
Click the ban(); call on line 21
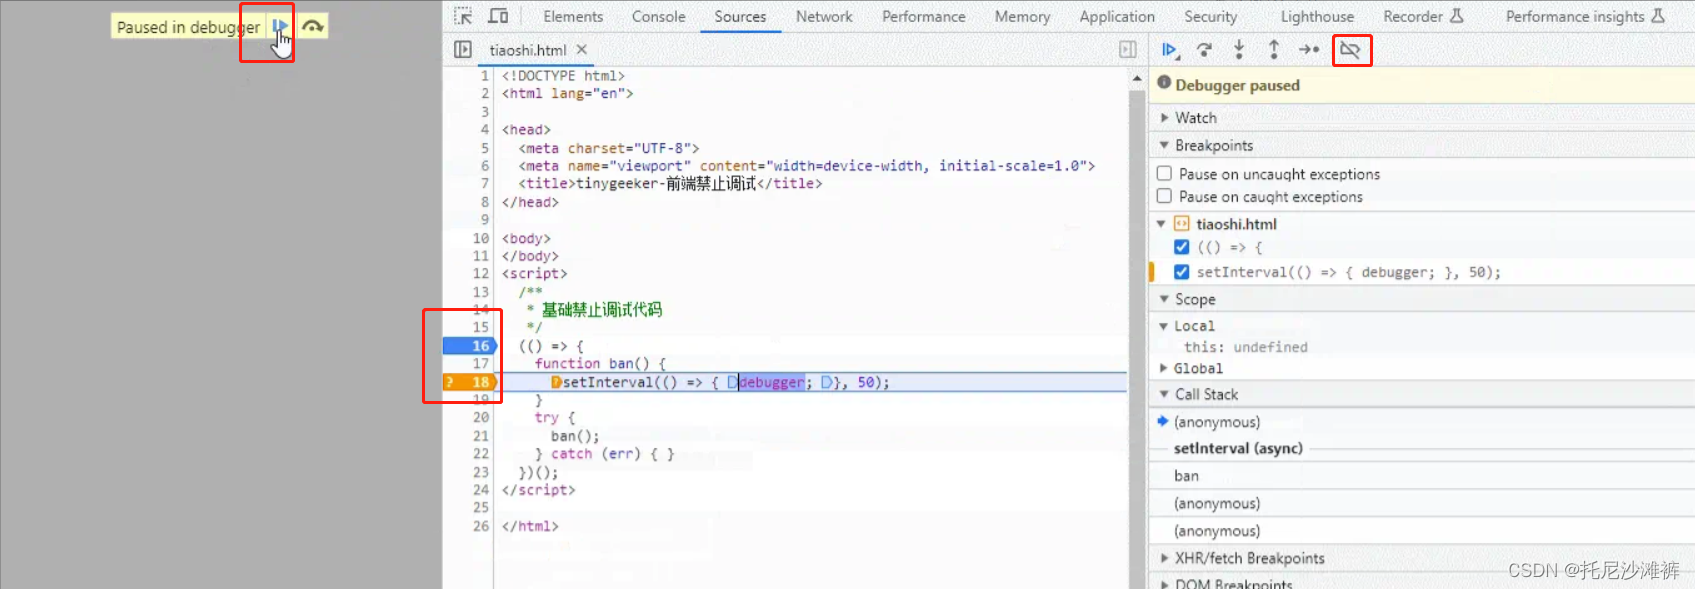575,436
